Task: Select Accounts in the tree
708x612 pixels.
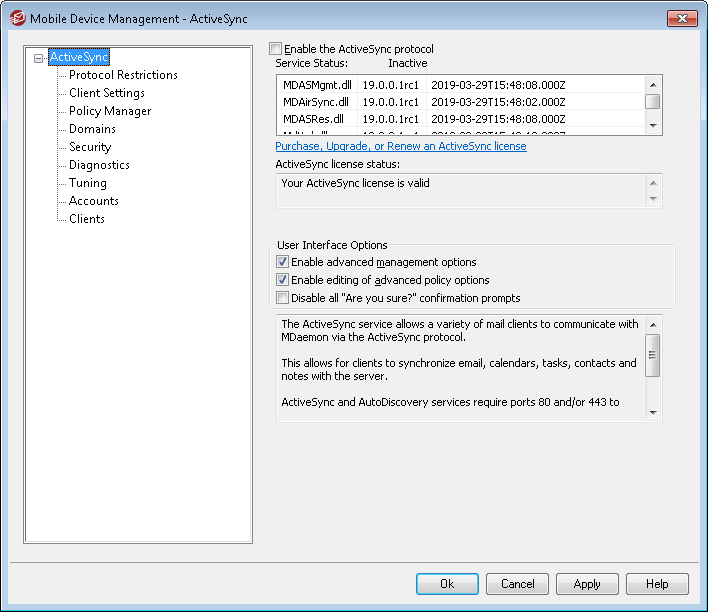Action: [x=93, y=201]
